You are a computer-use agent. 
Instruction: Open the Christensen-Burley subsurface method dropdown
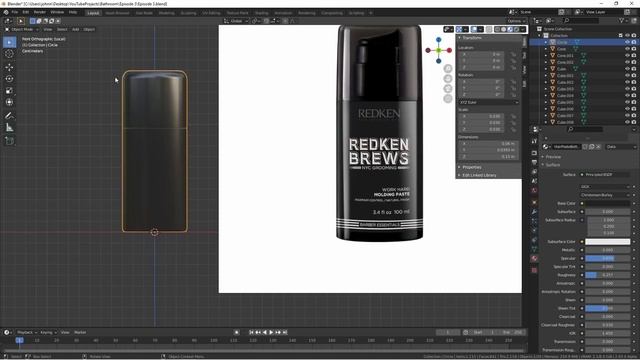[x=605, y=195]
